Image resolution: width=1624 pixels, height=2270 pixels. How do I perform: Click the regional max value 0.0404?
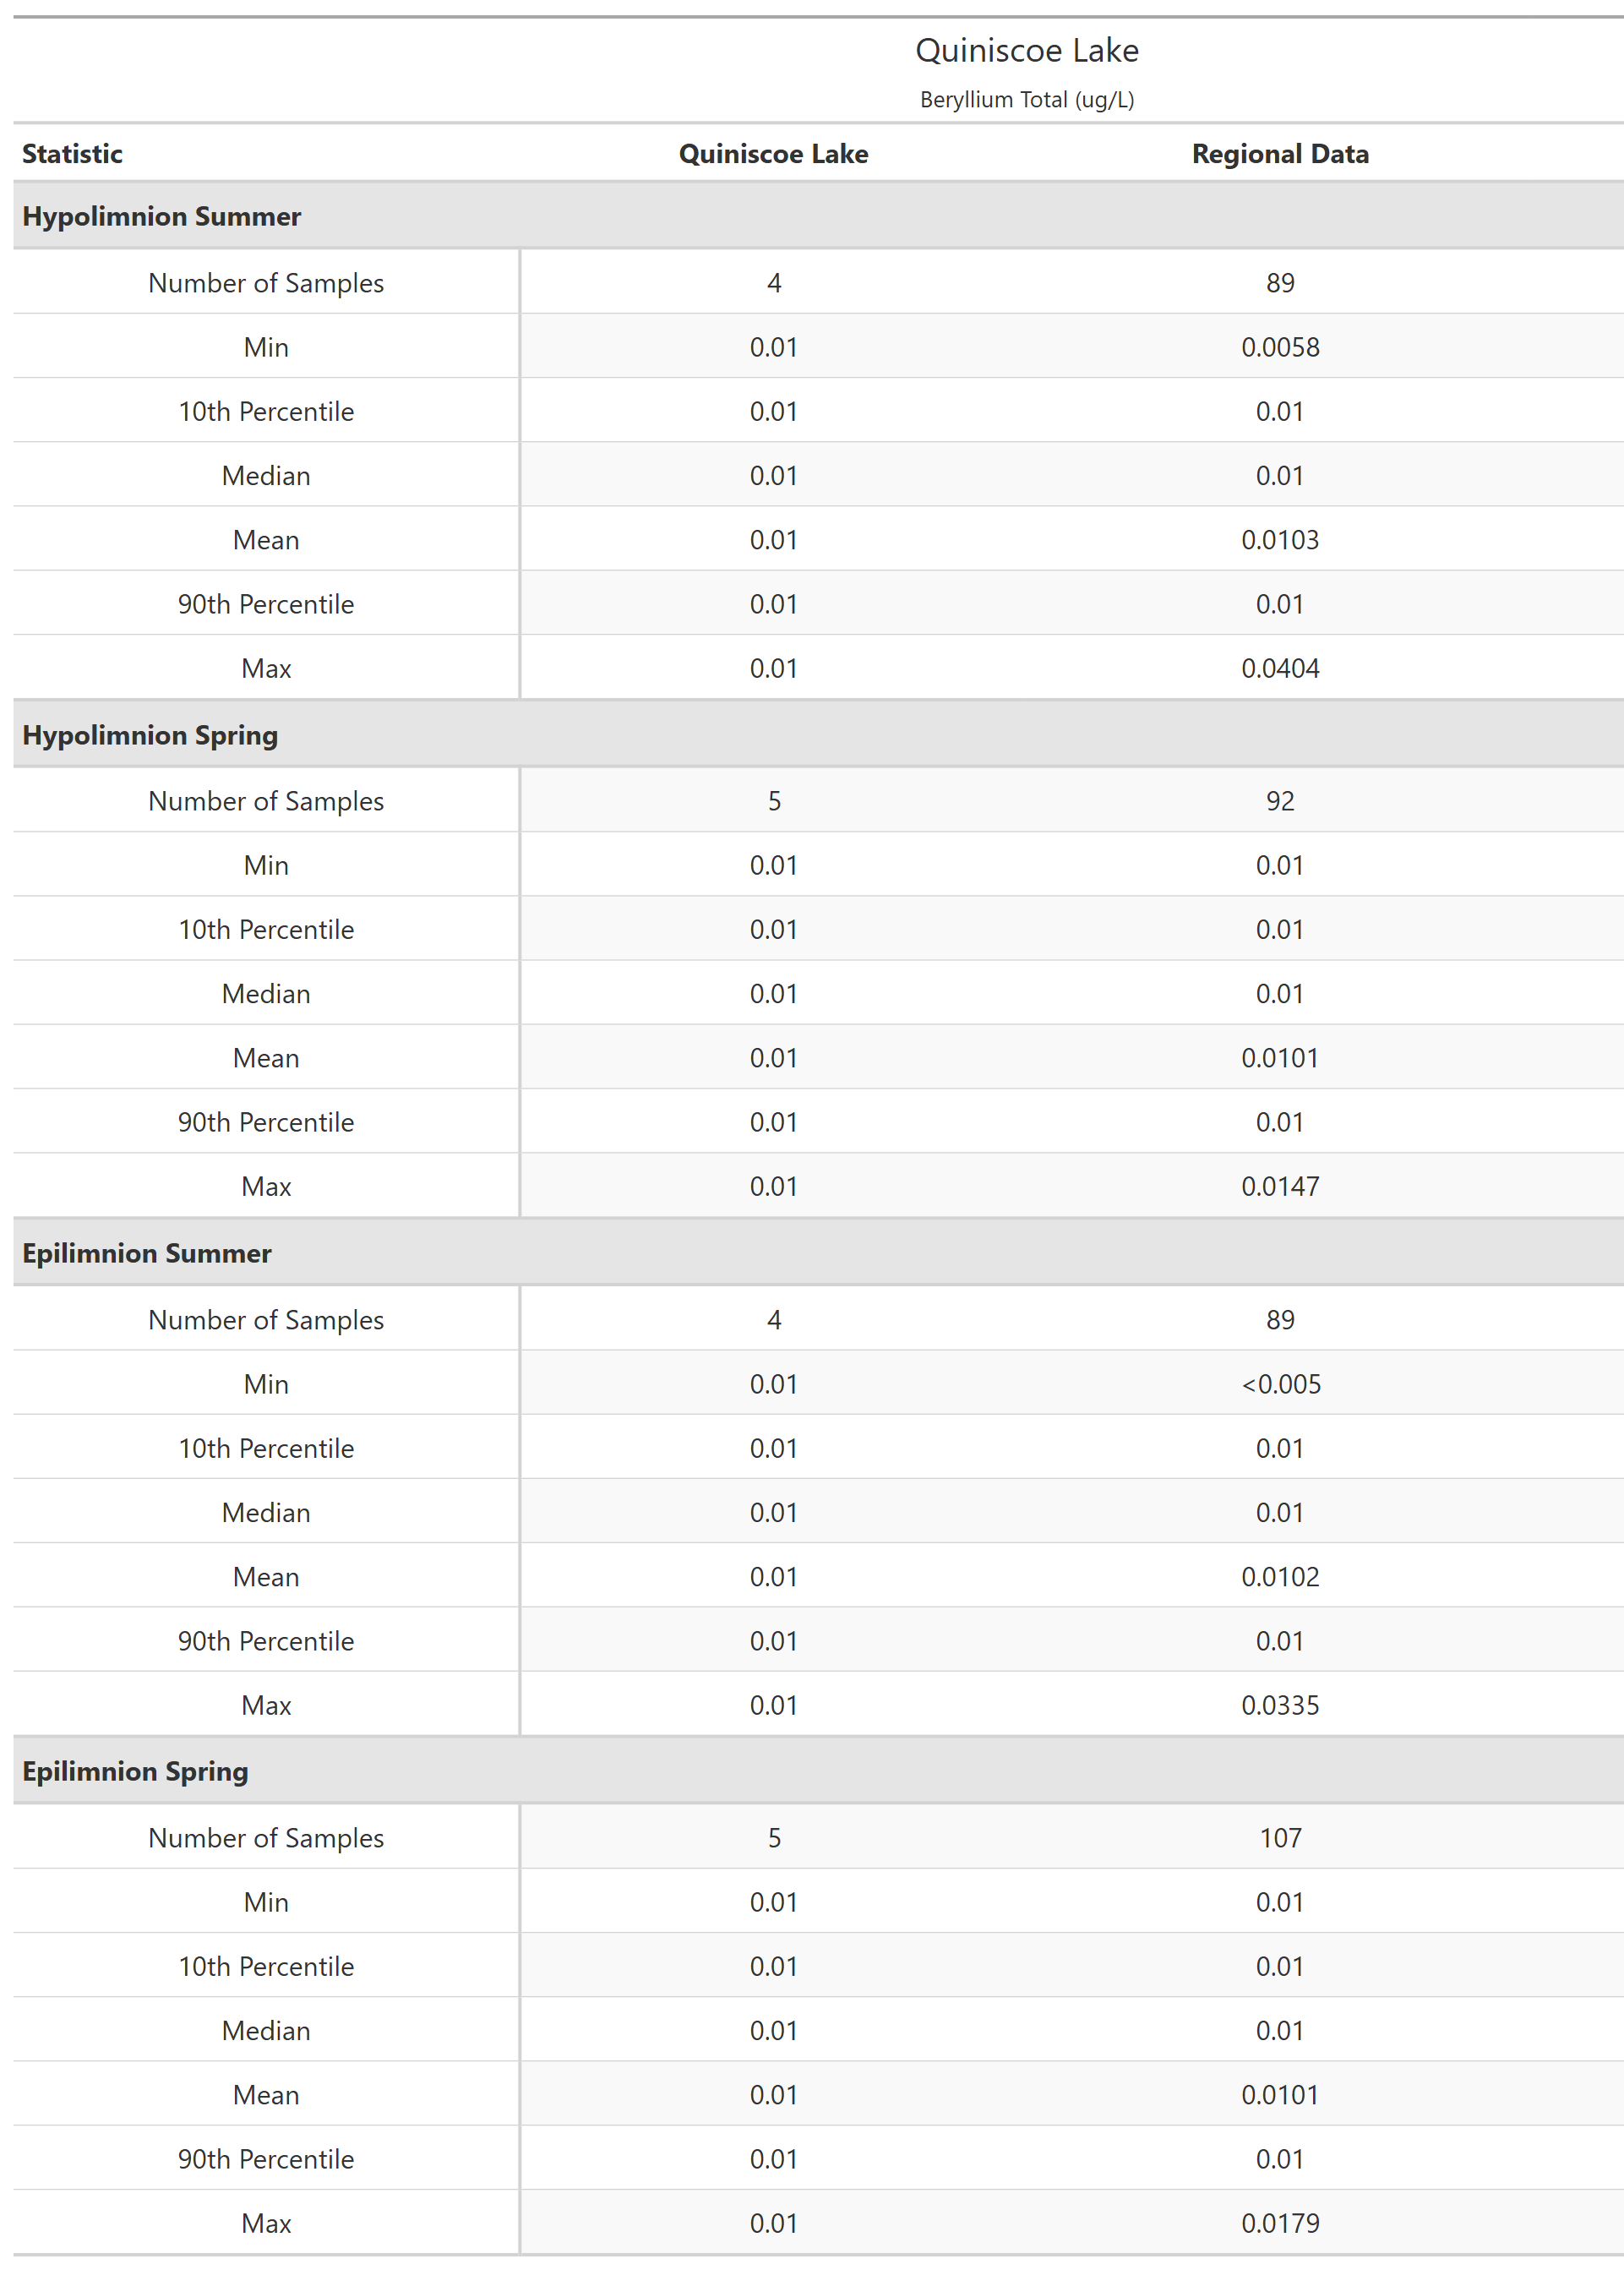pos(1279,668)
